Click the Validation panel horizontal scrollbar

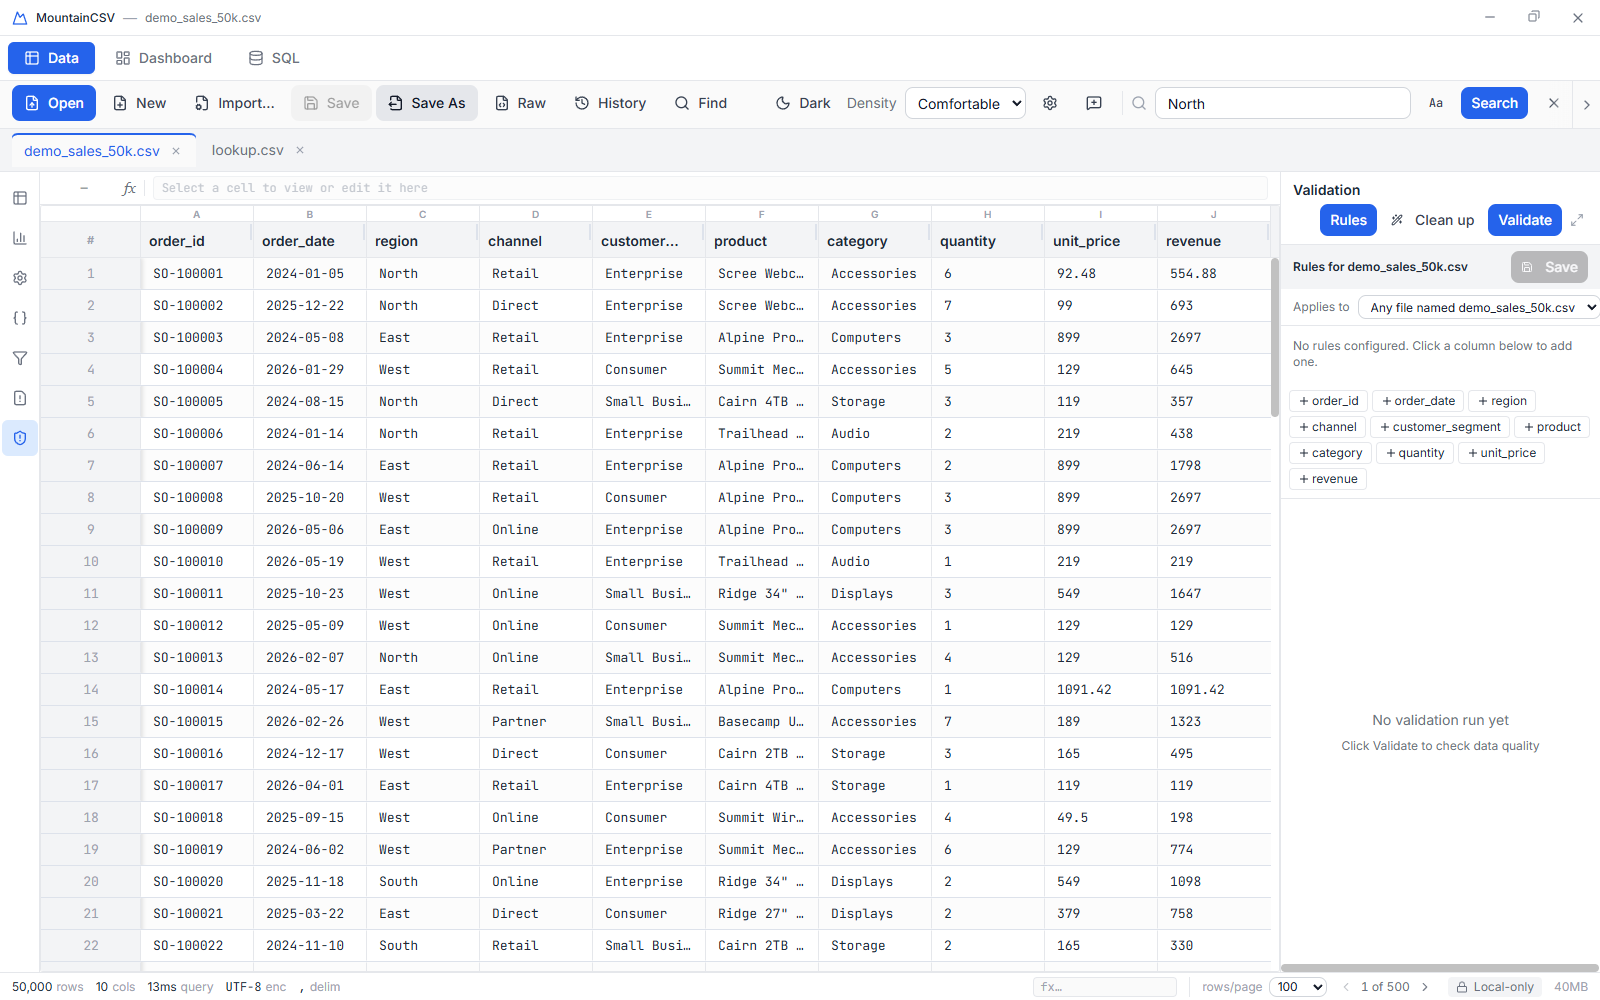pyautogui.click(x=1440, y=968)
